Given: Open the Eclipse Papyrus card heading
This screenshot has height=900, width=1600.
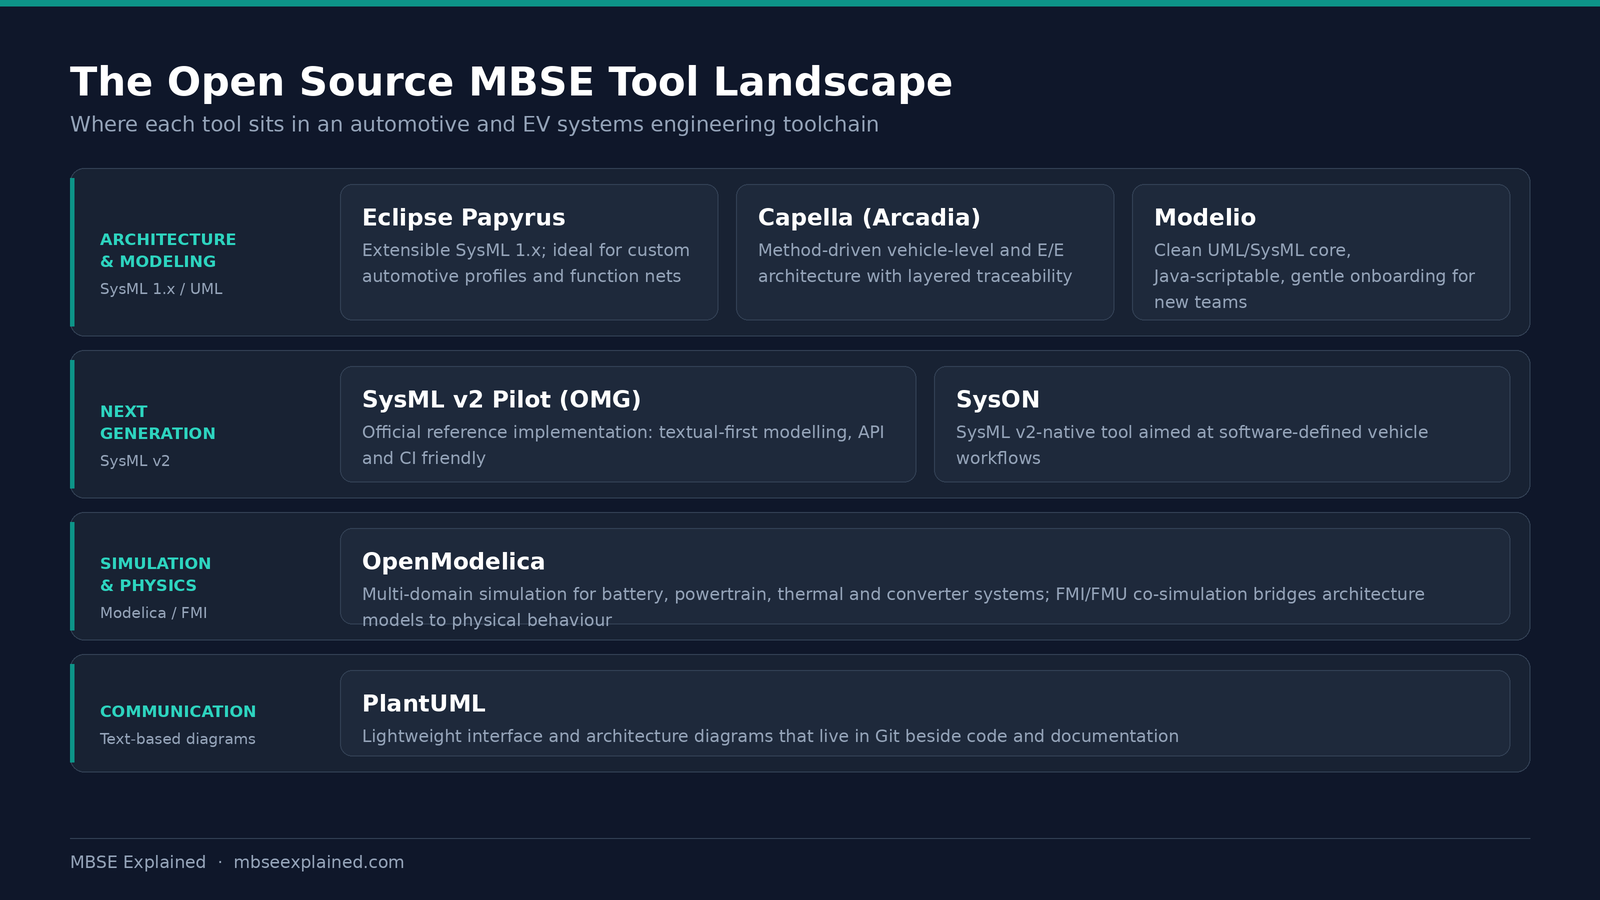Looking at the screenshot, I should (463, 218).
